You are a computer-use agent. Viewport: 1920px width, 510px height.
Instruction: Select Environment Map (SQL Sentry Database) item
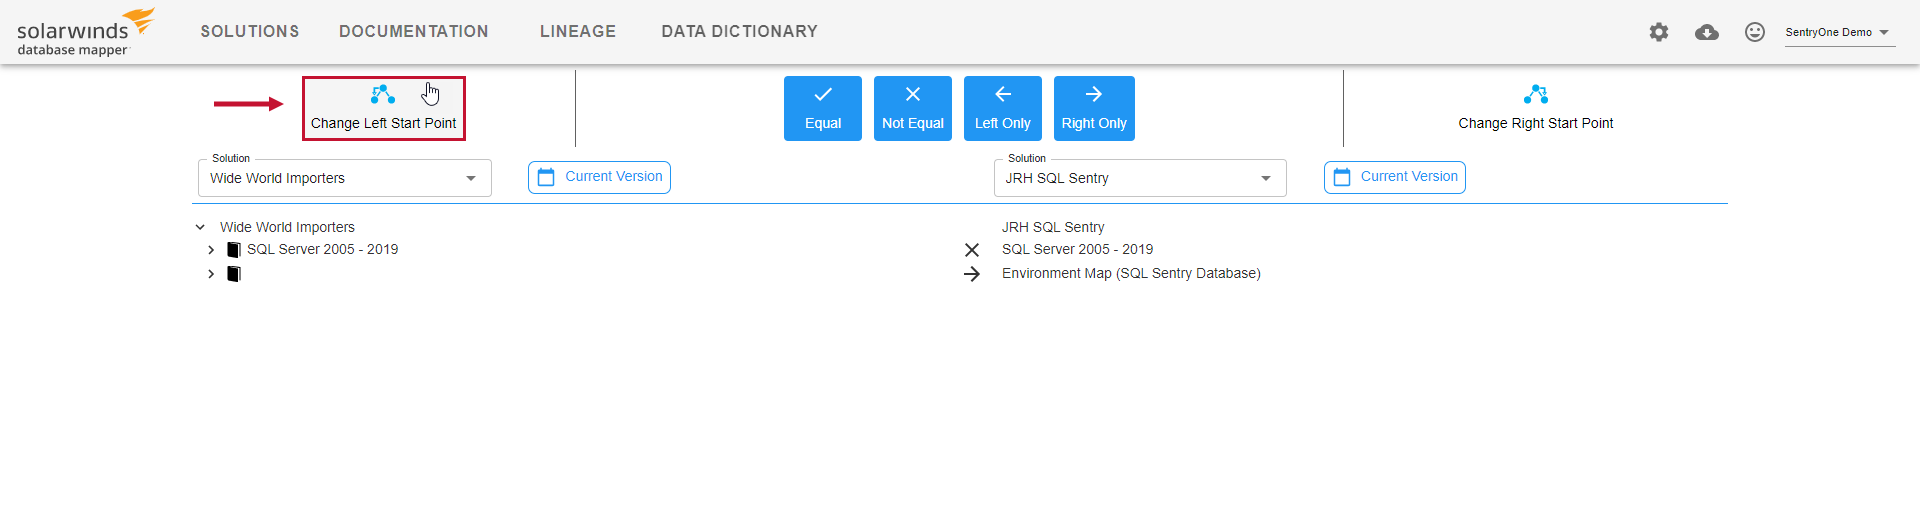coord(1131,273)
